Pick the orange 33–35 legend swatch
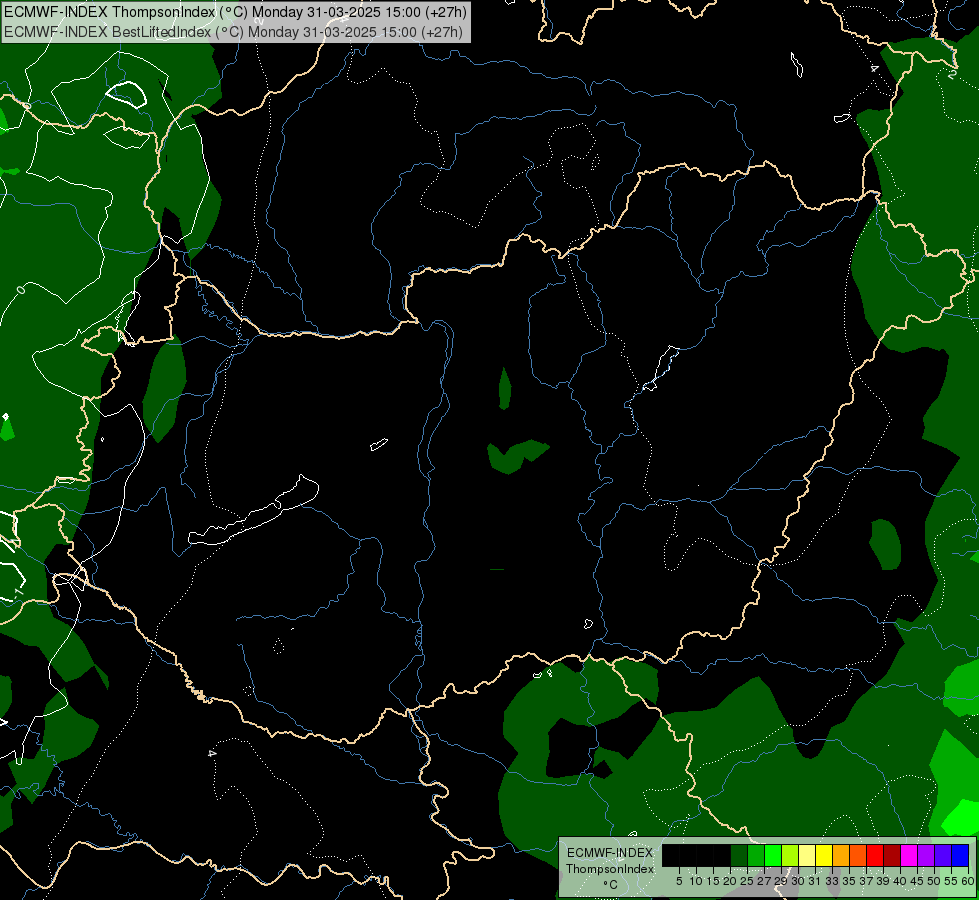Viewport: 979px width, 900px height. tap(841, 856)
